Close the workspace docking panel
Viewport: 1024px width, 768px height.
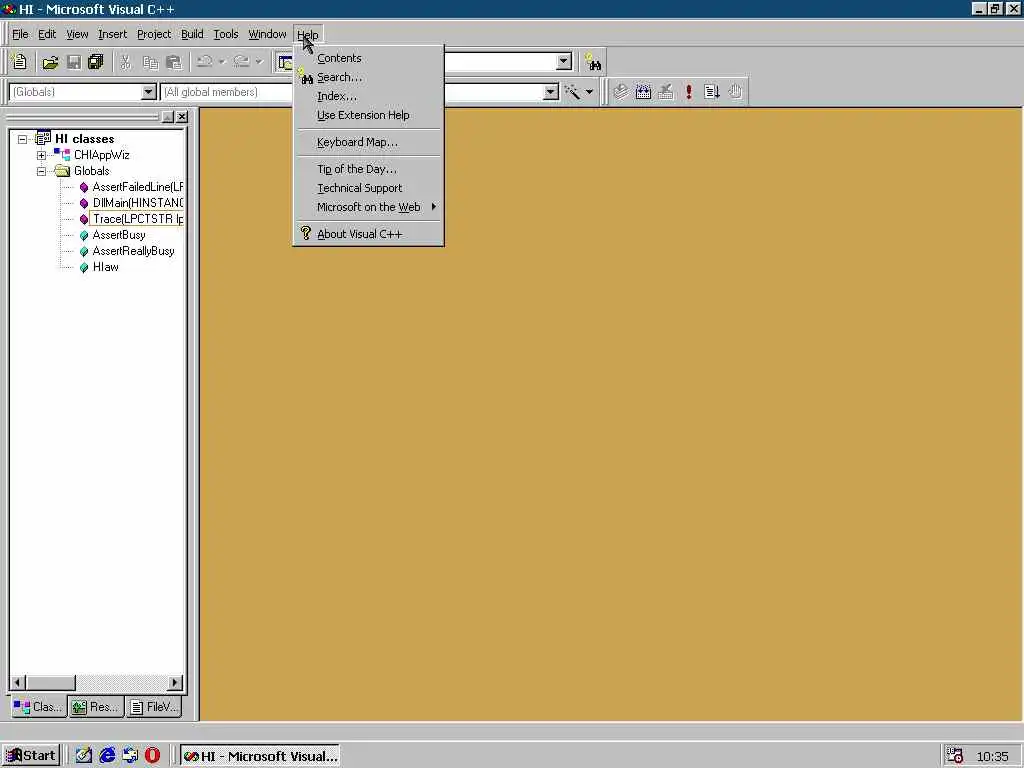182,116
